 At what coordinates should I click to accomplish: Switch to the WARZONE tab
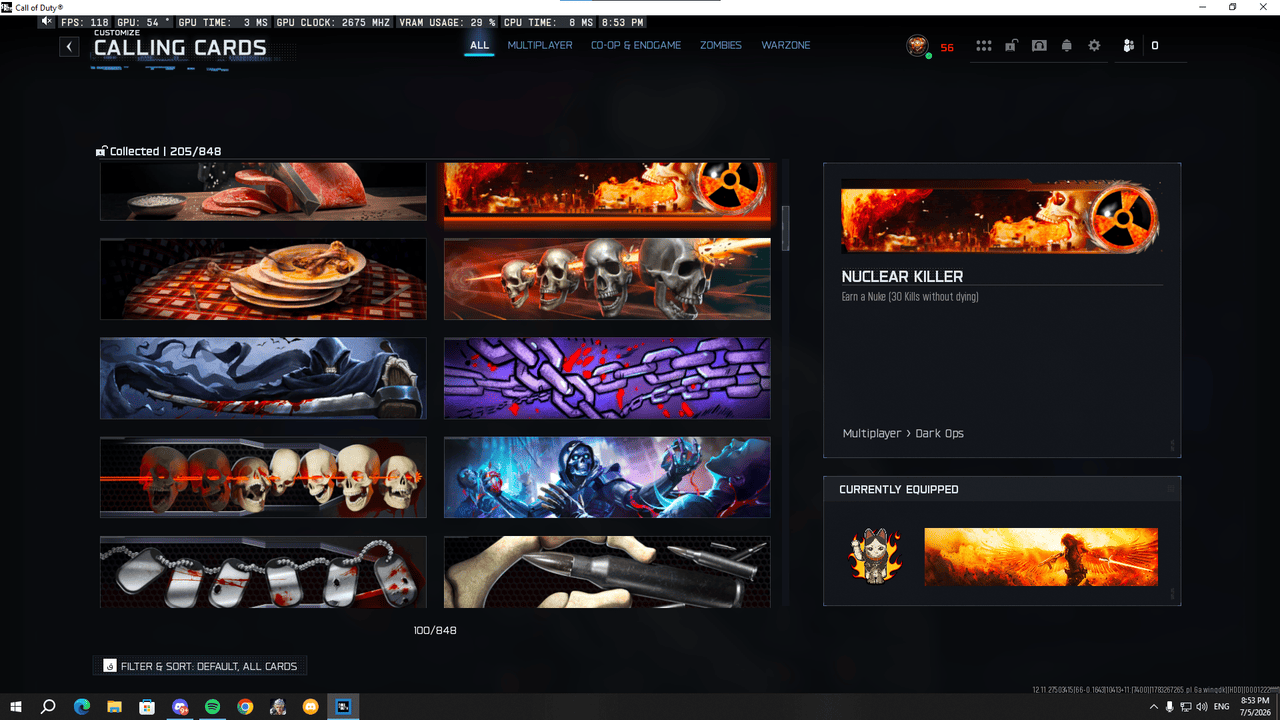[786, 46]
